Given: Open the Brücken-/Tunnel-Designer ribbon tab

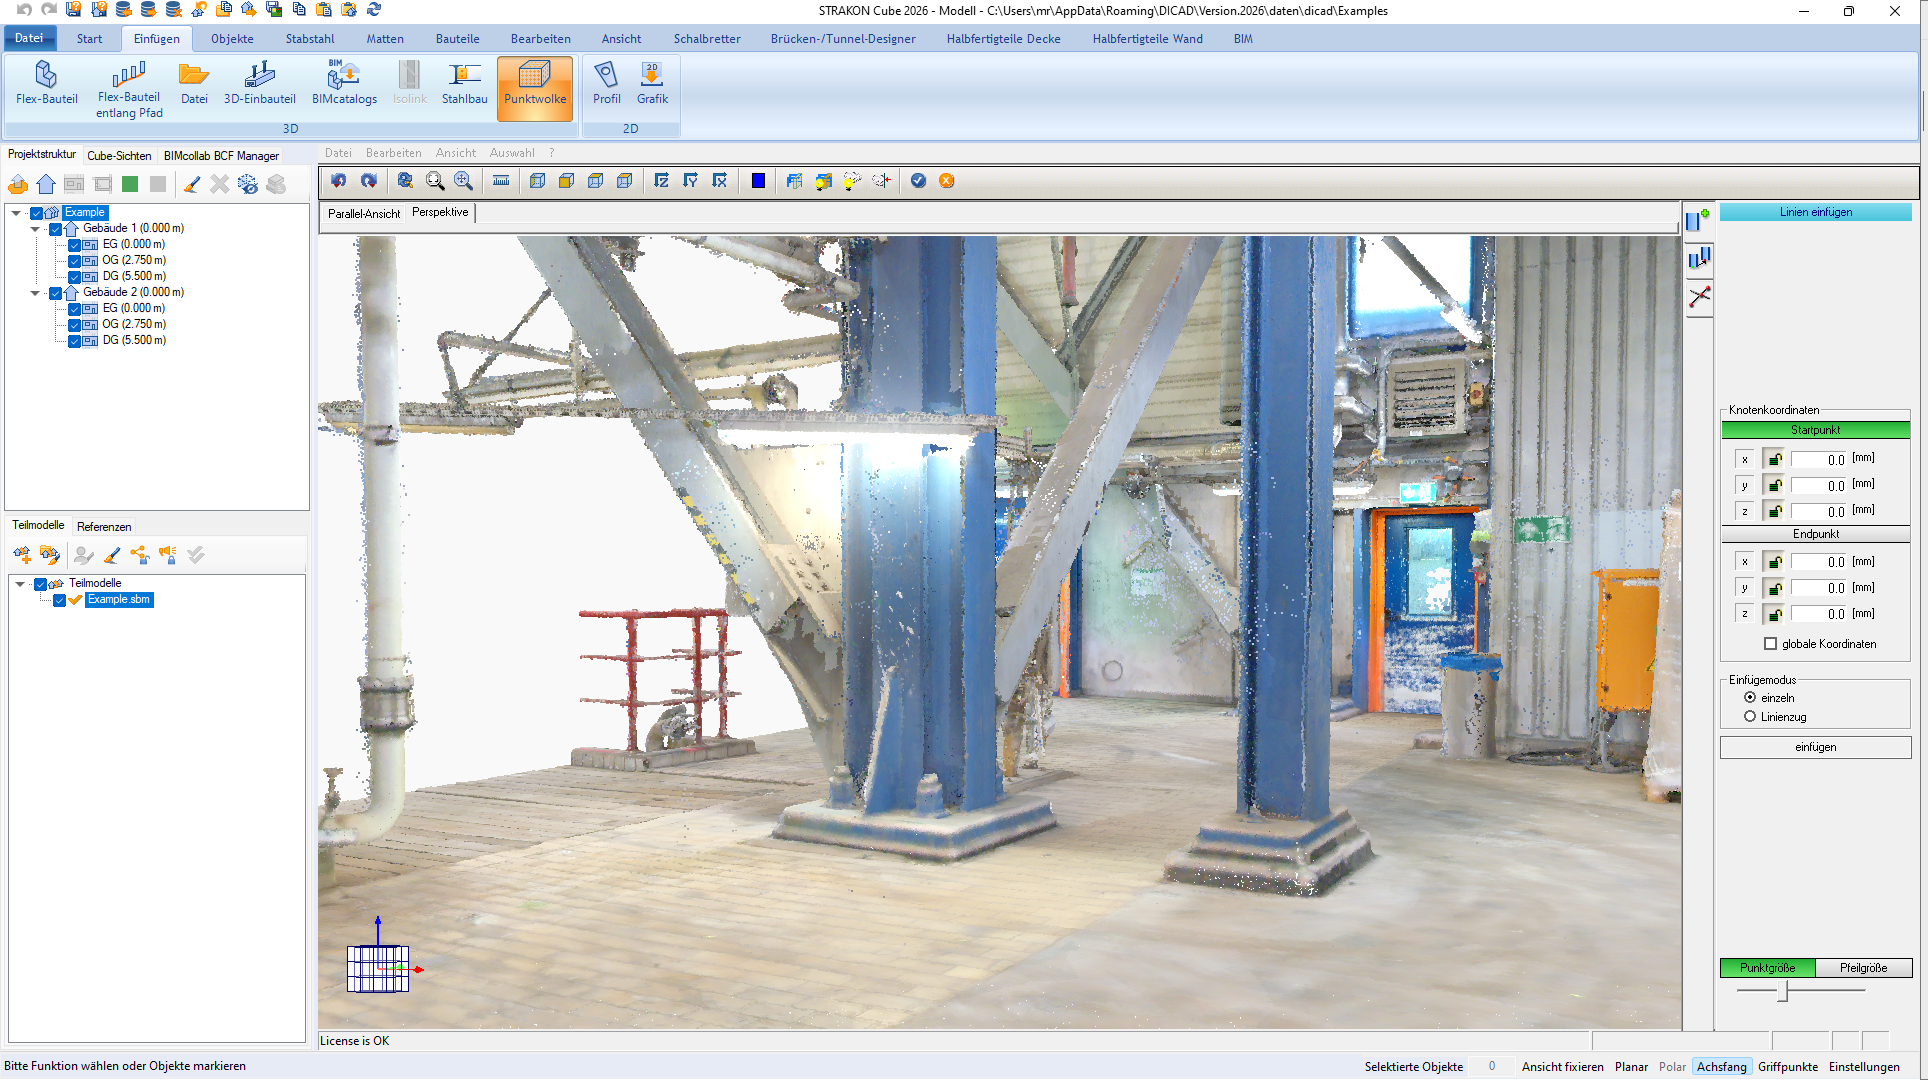Looking at the screenshot, I should (x=843, y=38).
